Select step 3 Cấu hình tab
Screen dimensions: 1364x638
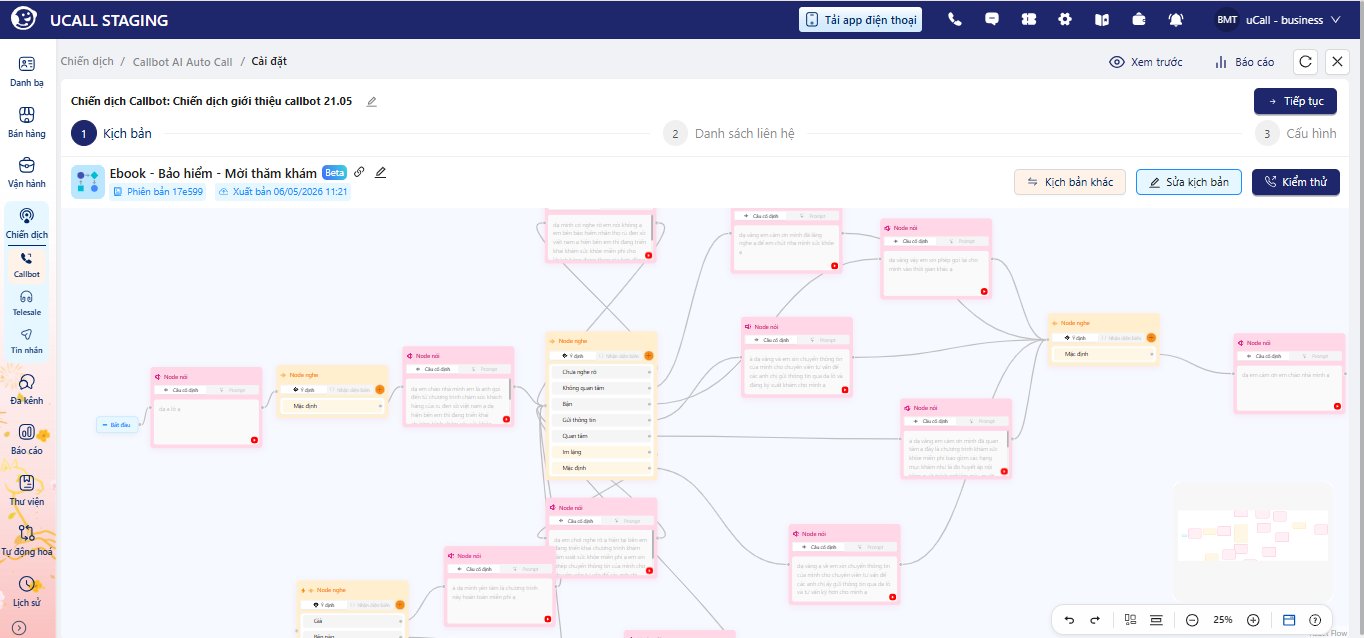[1296, 133]
